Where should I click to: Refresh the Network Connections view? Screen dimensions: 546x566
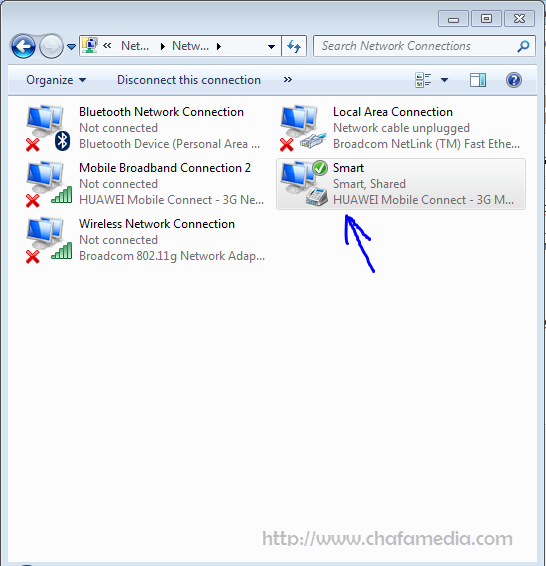(x=294, y=46)
